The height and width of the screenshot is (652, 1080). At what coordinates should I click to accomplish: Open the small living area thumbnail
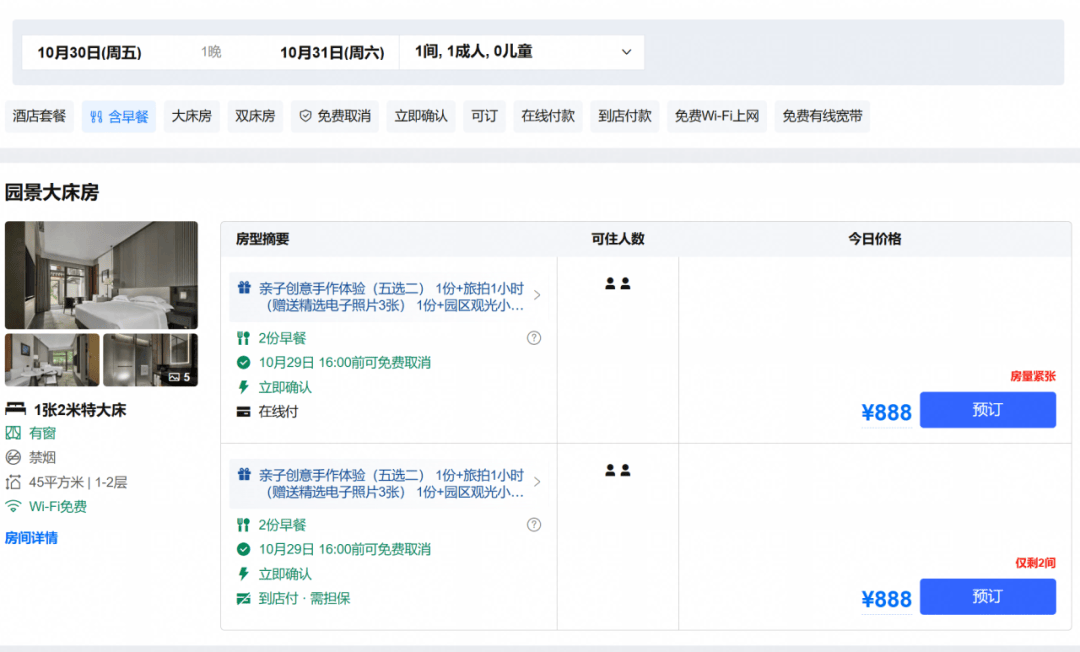click(52, 359)
